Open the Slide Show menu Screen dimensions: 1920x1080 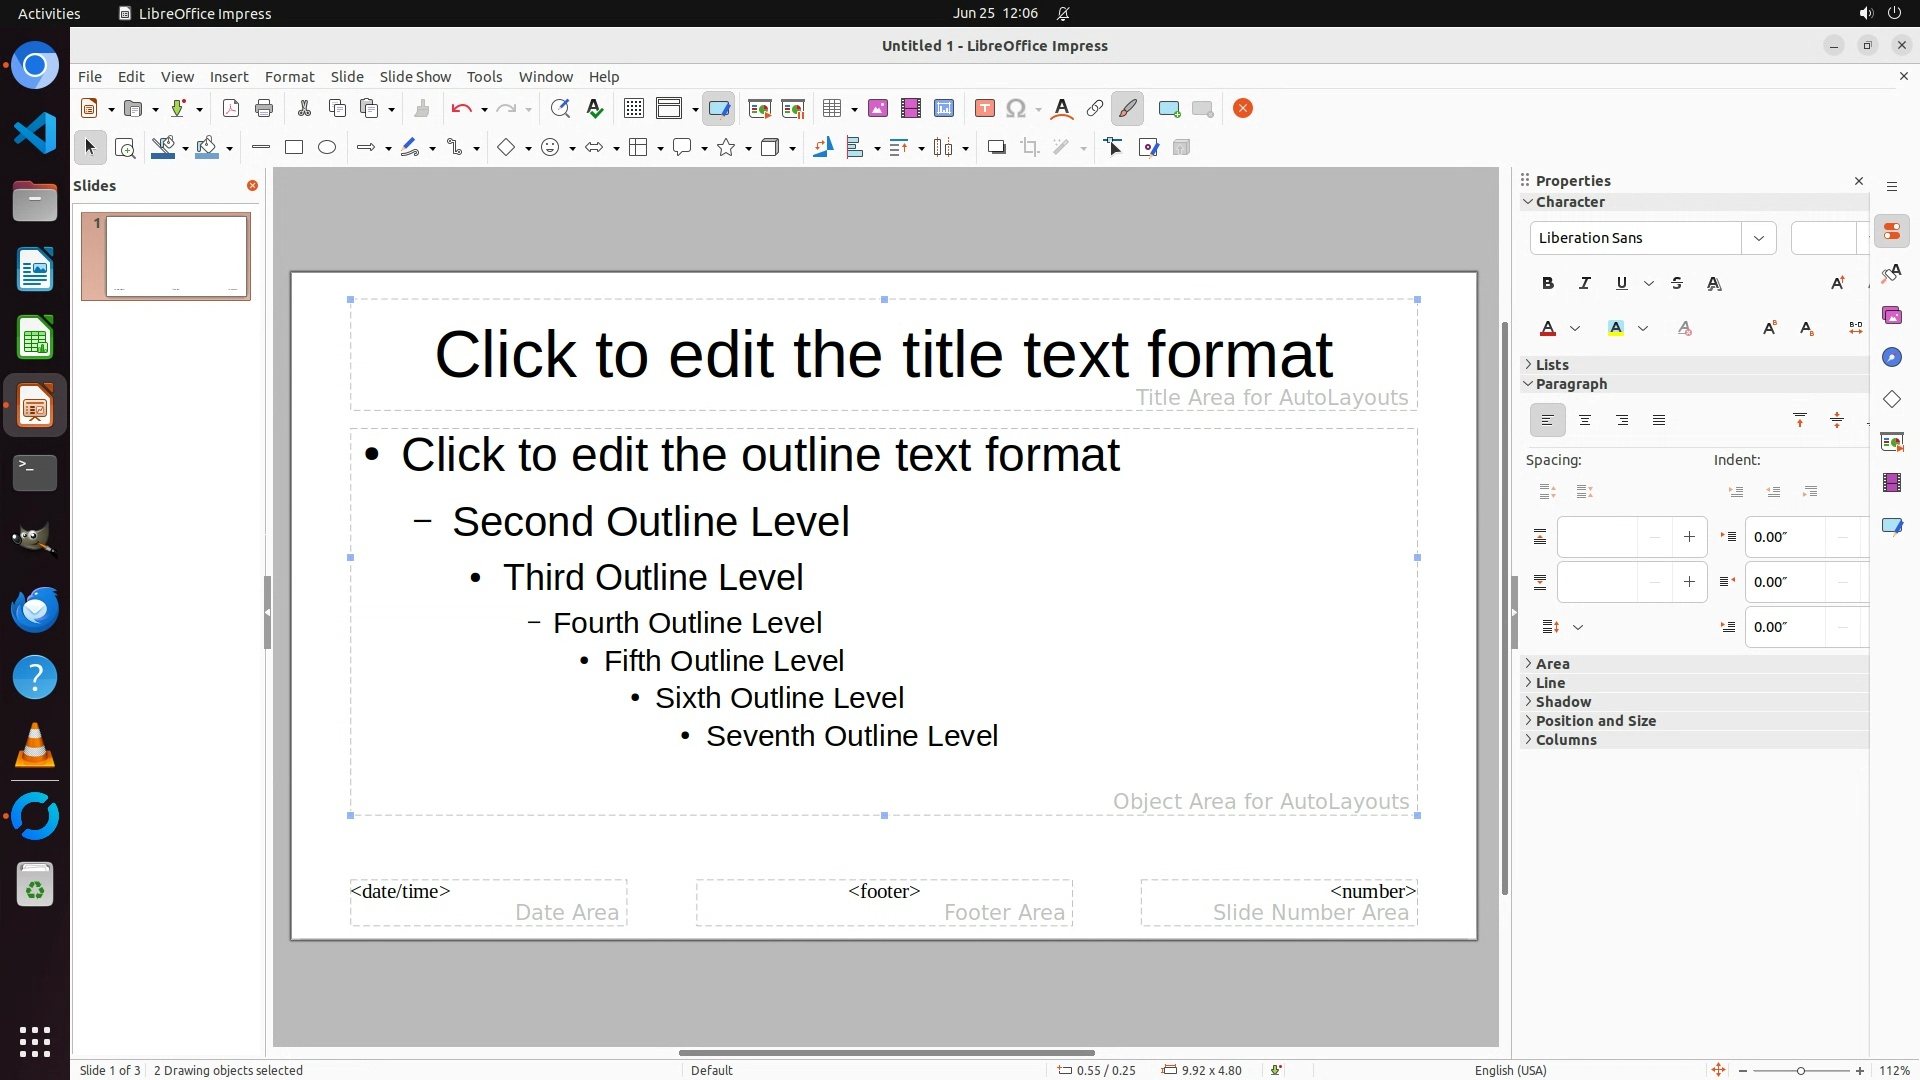tap(415, 77)
